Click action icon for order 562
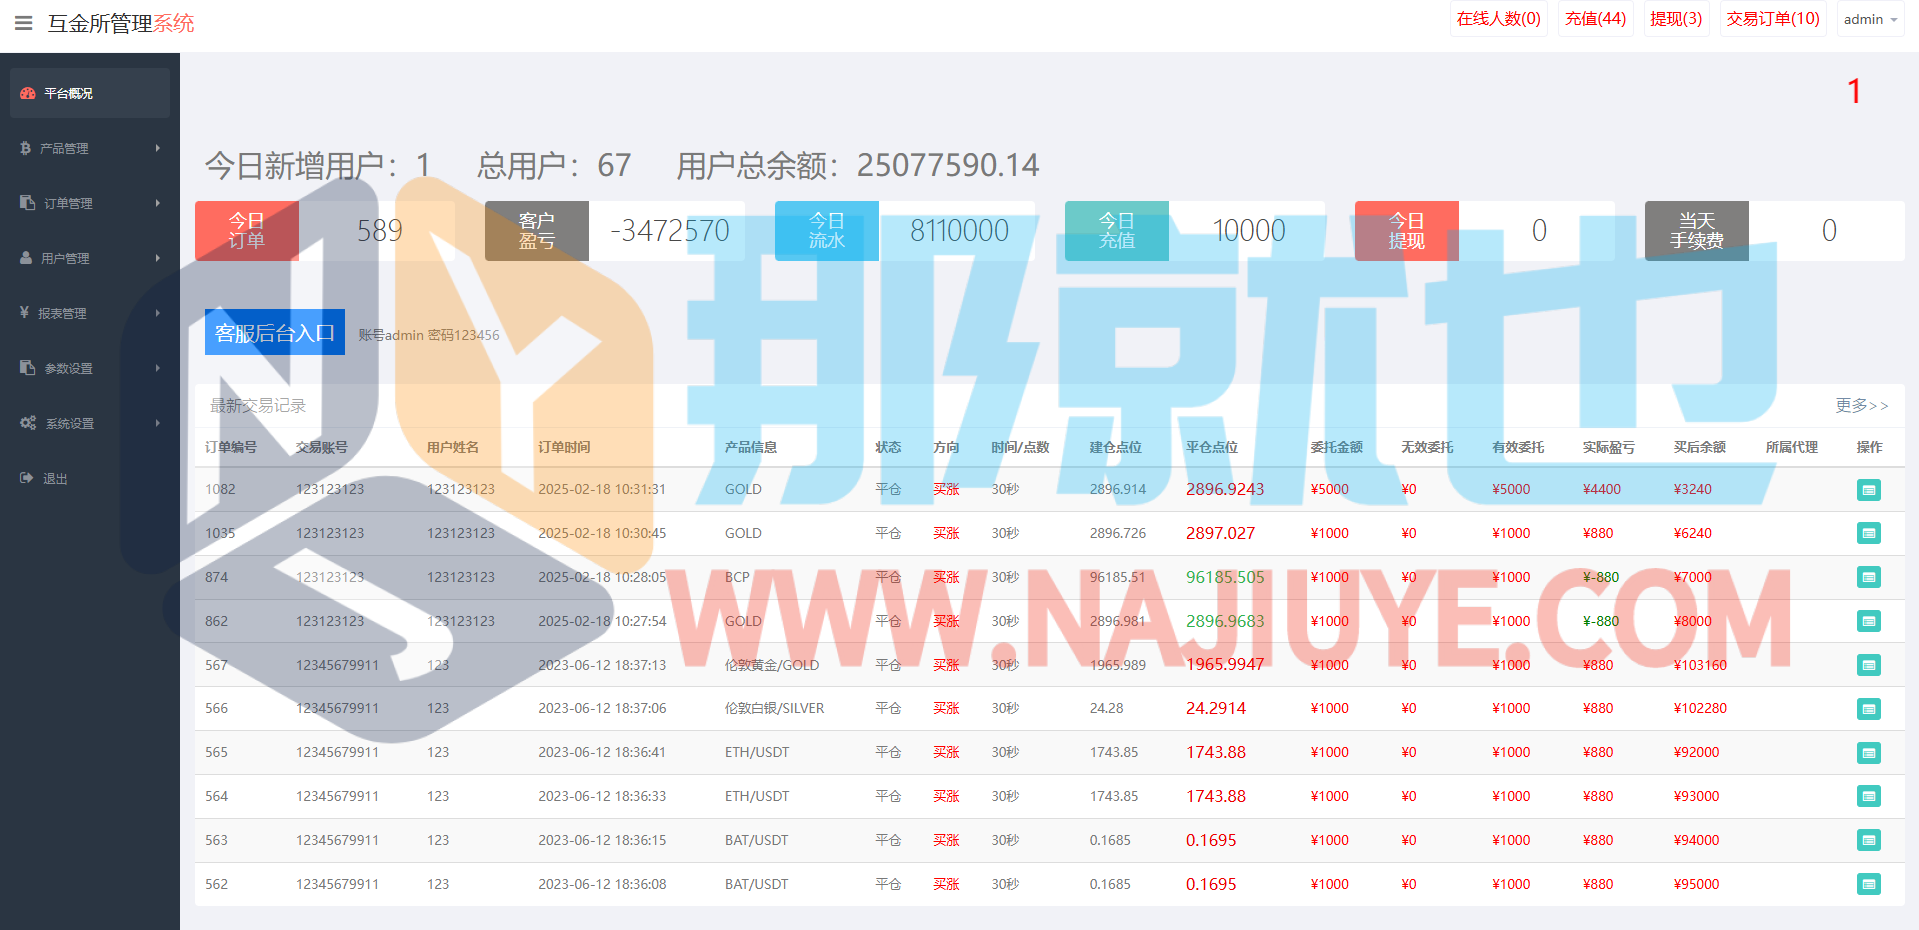This screenshot has width=1919, height=930. click(1868, 884)
